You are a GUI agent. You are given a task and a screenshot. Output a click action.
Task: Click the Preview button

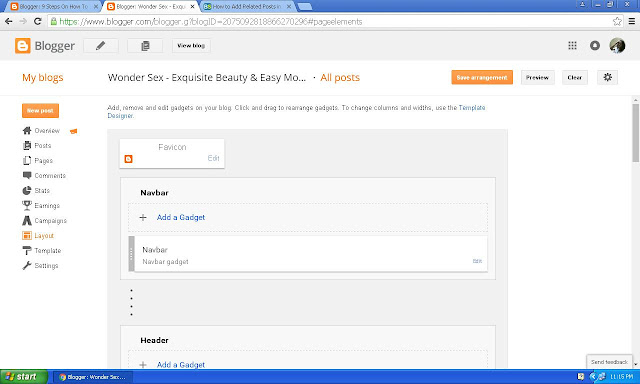(538, 77)
